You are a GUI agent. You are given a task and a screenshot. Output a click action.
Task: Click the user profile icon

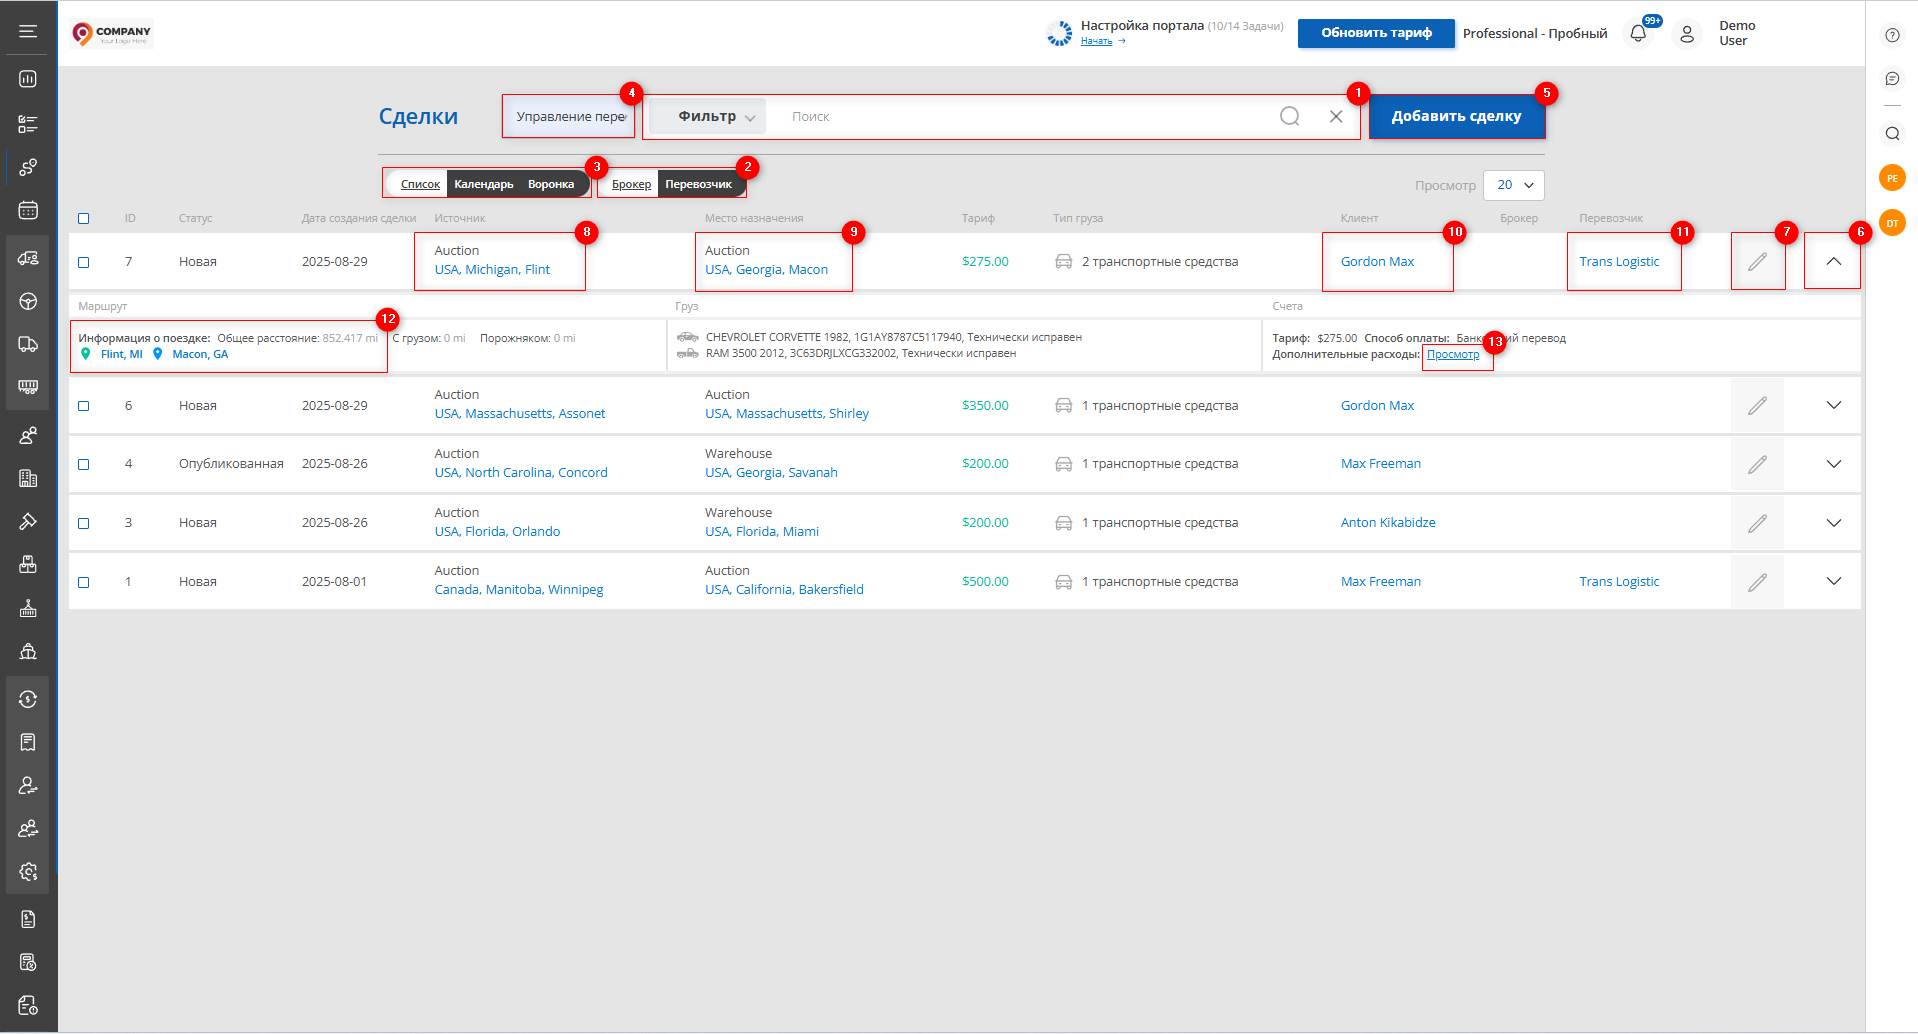coord(1686,34)
